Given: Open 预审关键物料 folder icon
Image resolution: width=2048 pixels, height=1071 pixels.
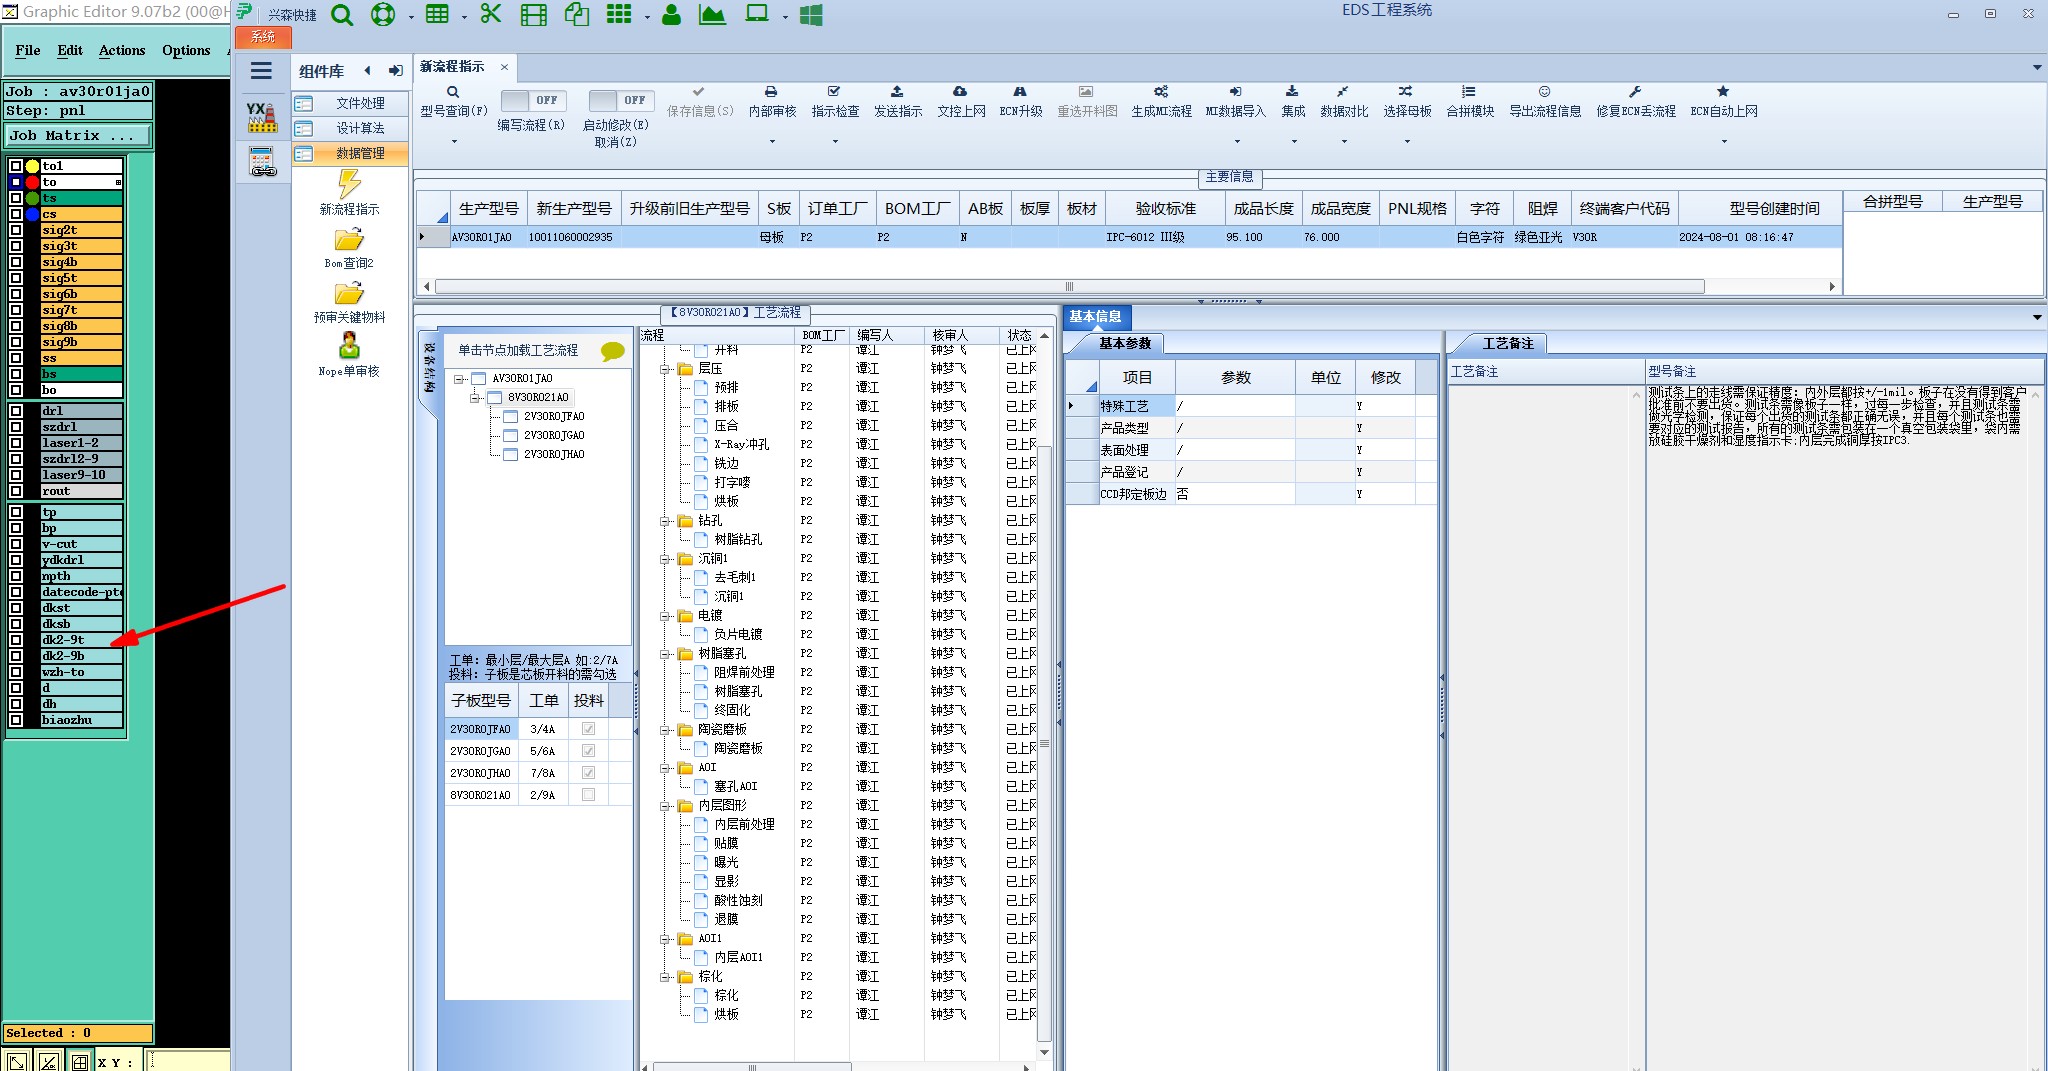Looking at the screenshot, I should (x=349, y=294).
